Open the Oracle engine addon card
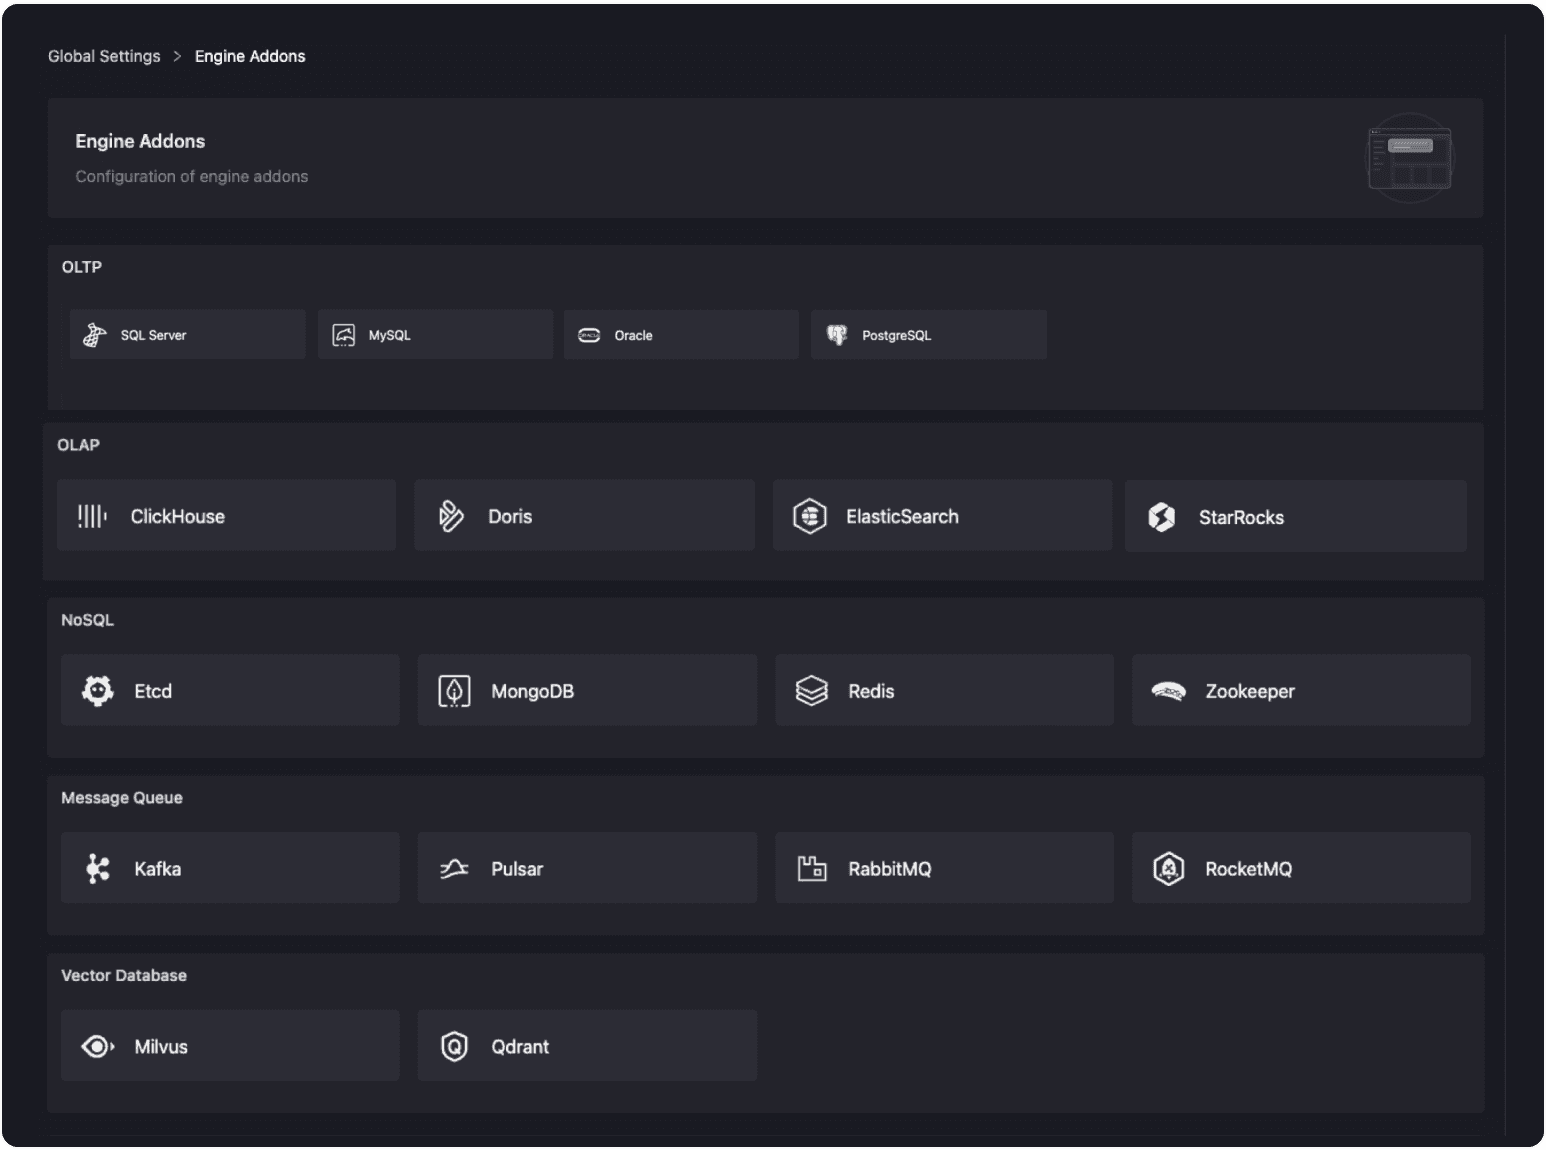 pyautogui.click(x=681, y=335)
